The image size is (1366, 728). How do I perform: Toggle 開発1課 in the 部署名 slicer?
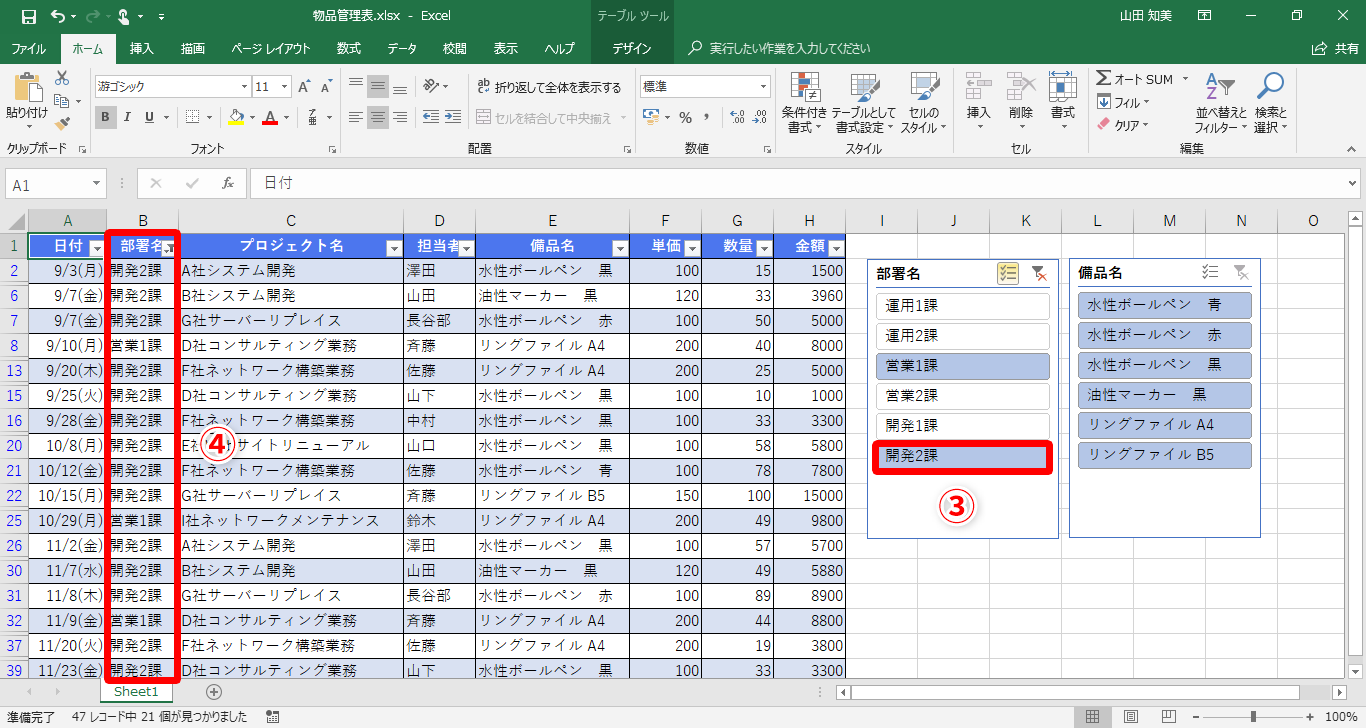pos(962,426)
